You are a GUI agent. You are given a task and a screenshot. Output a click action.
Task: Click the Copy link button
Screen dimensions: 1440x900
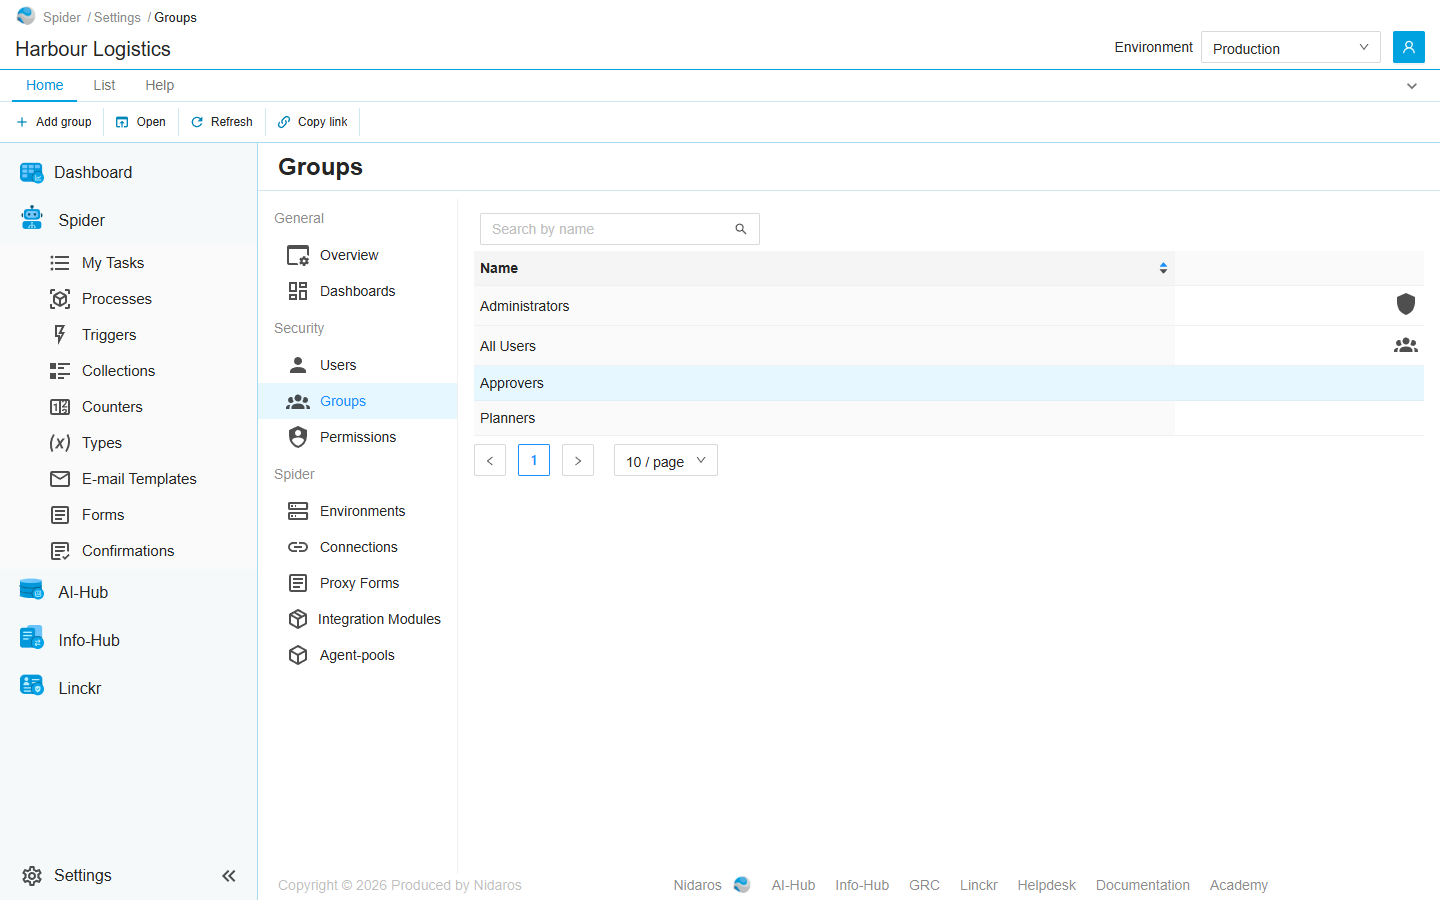click(x=313, y=122)
